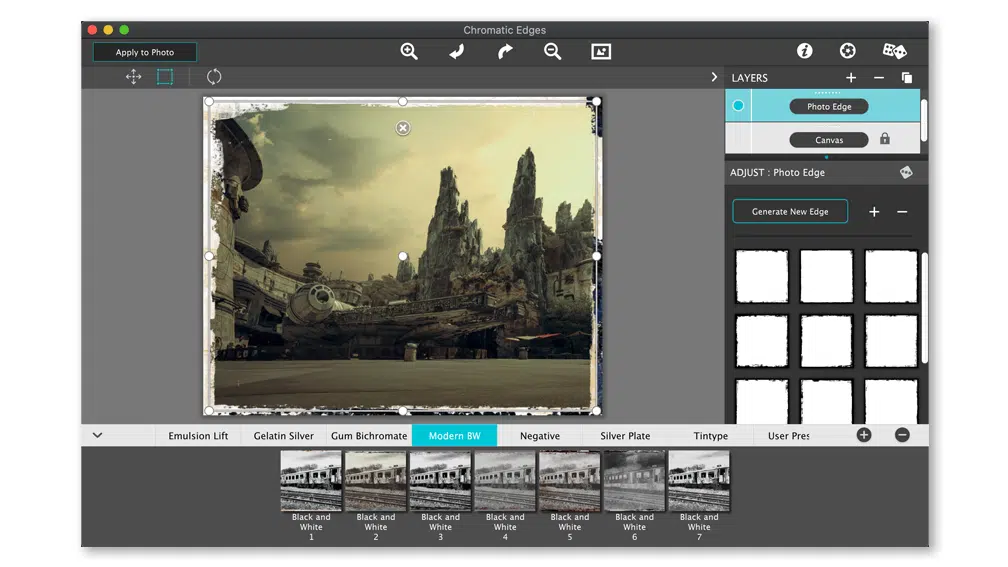Click the ADJUST : Photo Edge header
Viewport: 1008px width, 567px height.
tap(777, 172)
